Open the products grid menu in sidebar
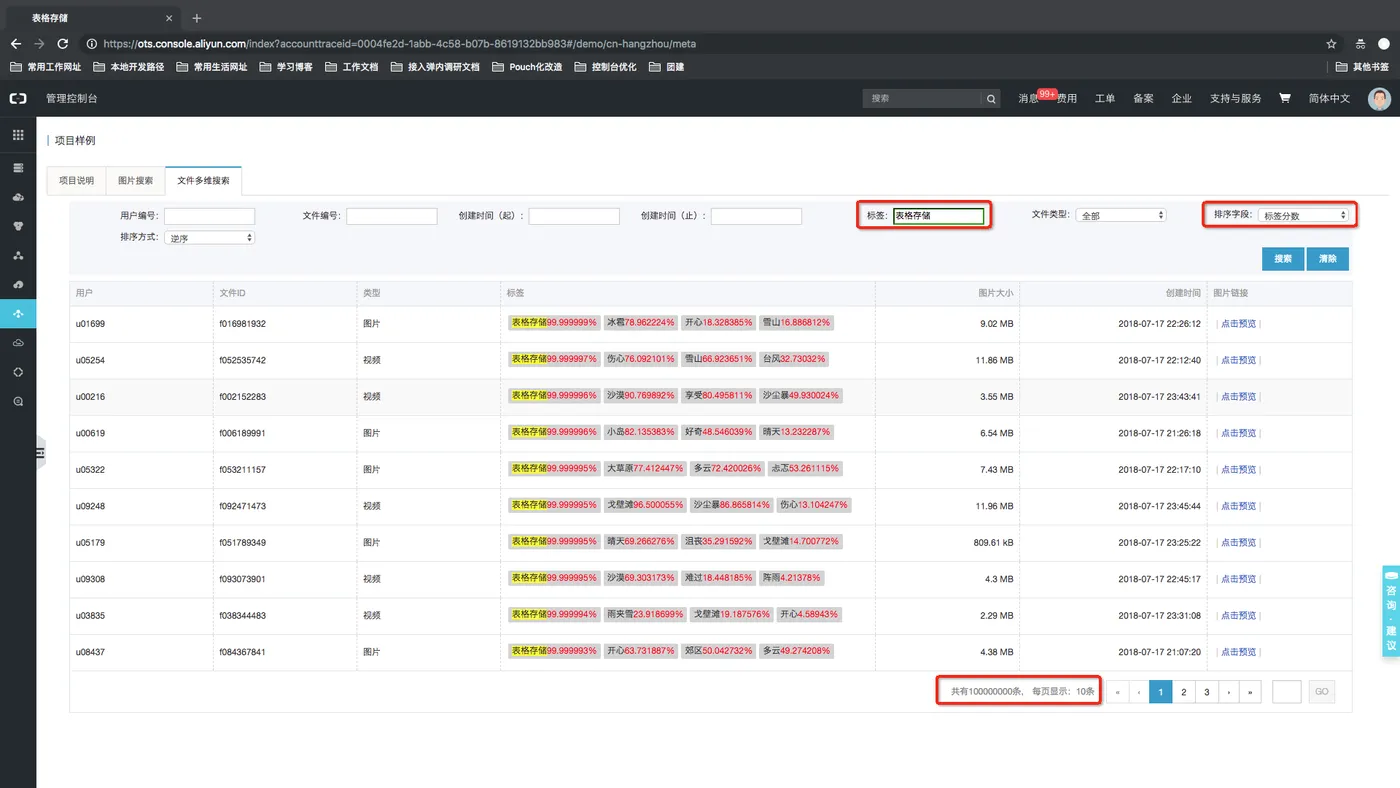This screenshot has width=1400, height=788. pos(18,135)
